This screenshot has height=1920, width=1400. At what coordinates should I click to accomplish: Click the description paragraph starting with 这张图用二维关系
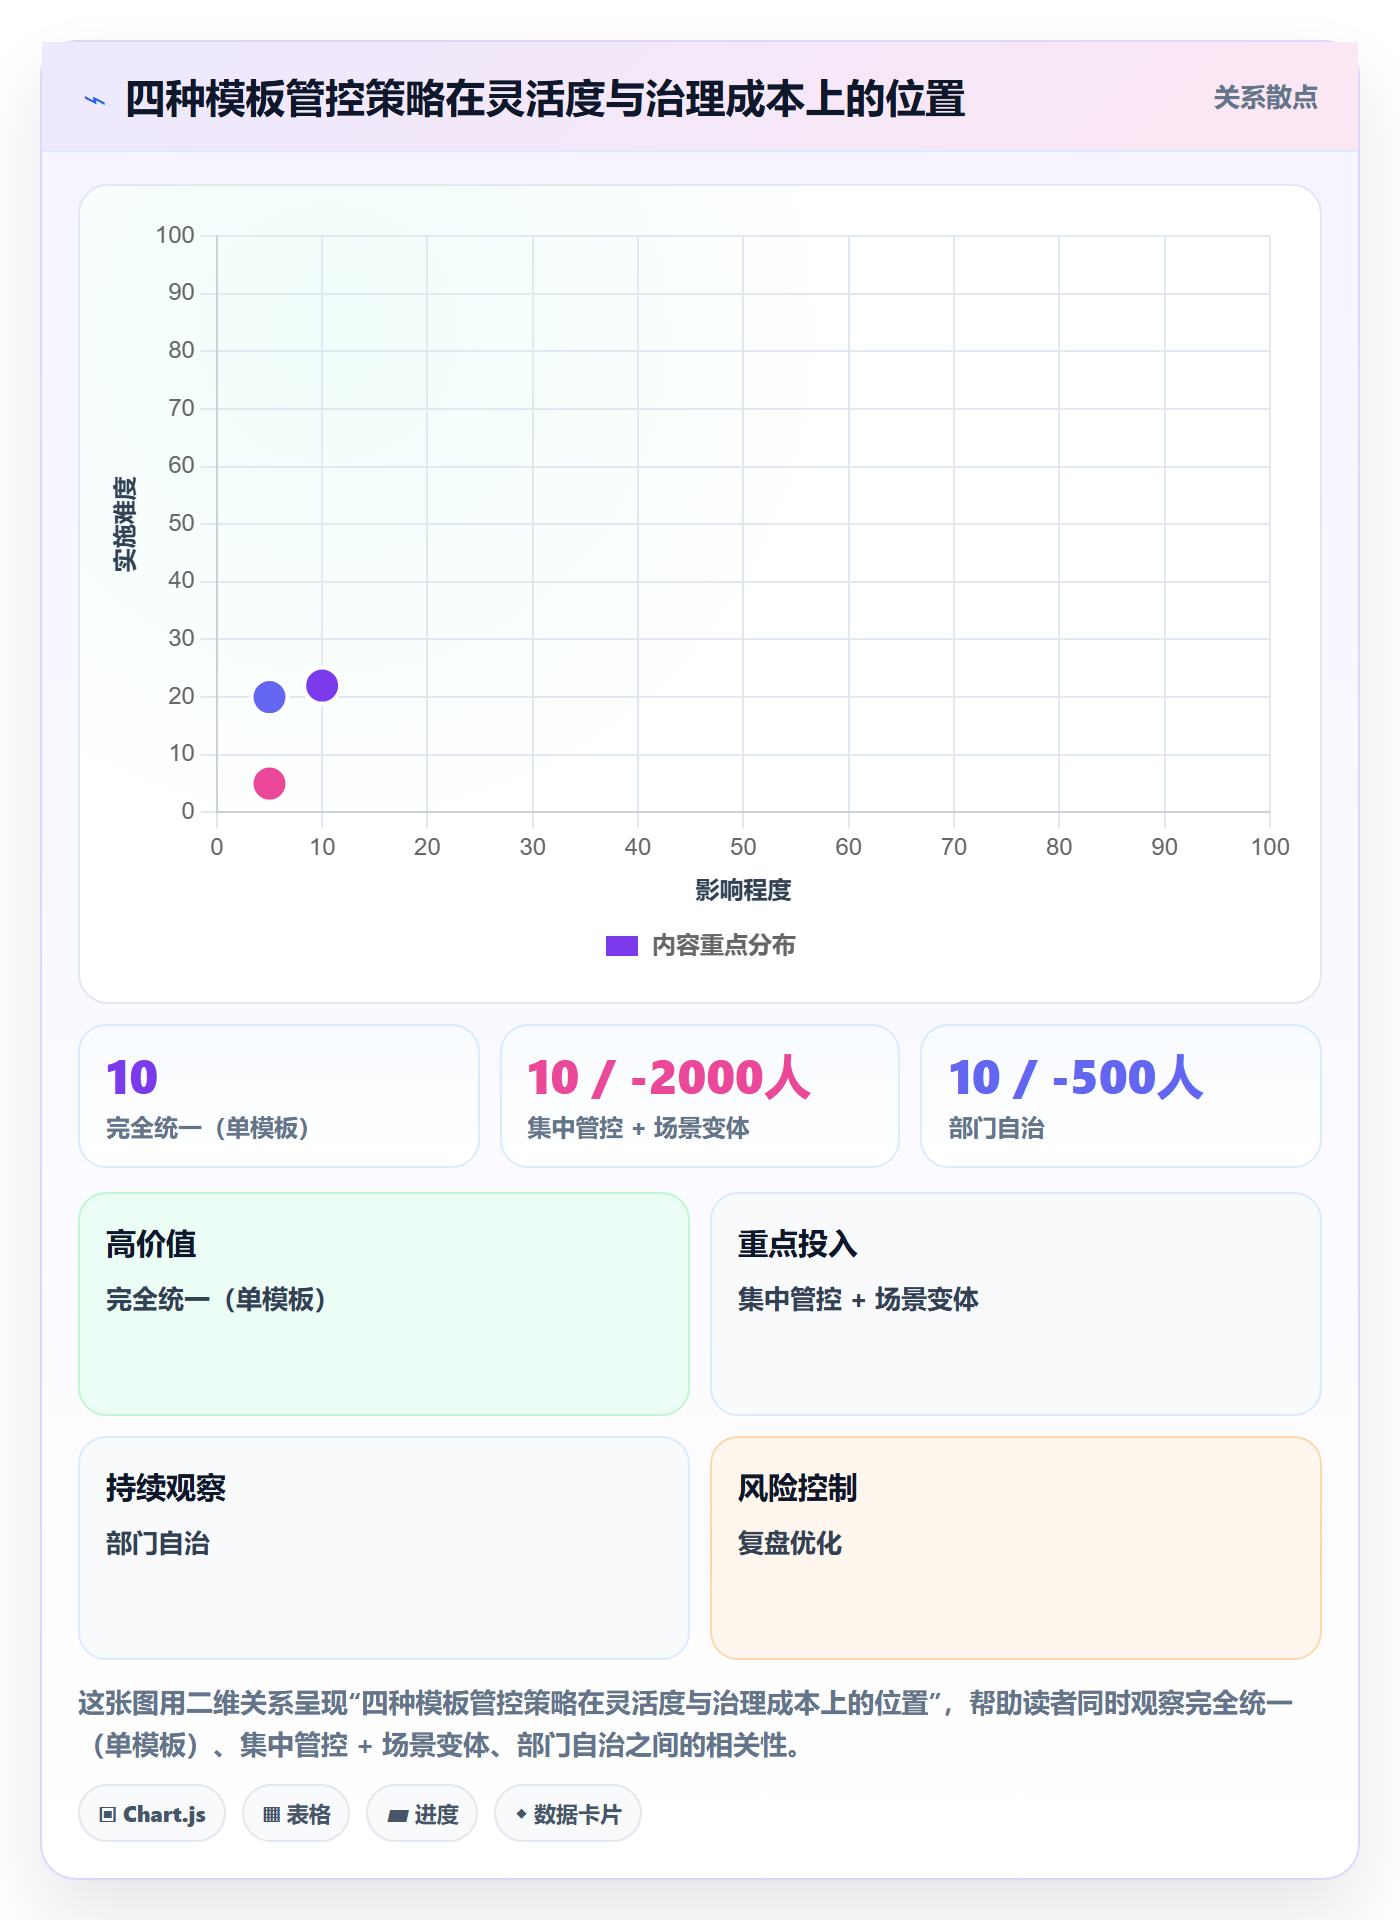tap(688, 1724)
